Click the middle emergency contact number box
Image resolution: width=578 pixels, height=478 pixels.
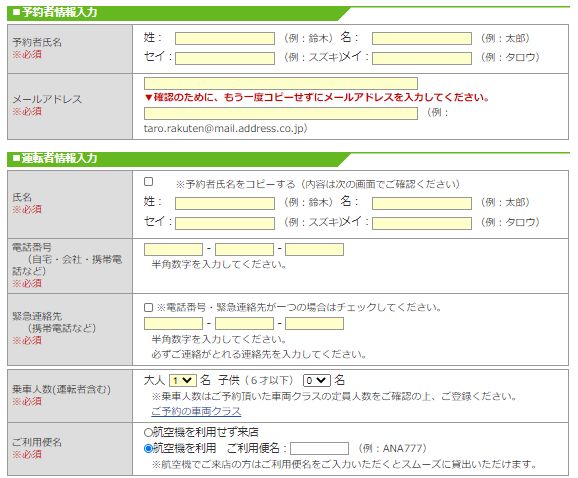(244, 324)
